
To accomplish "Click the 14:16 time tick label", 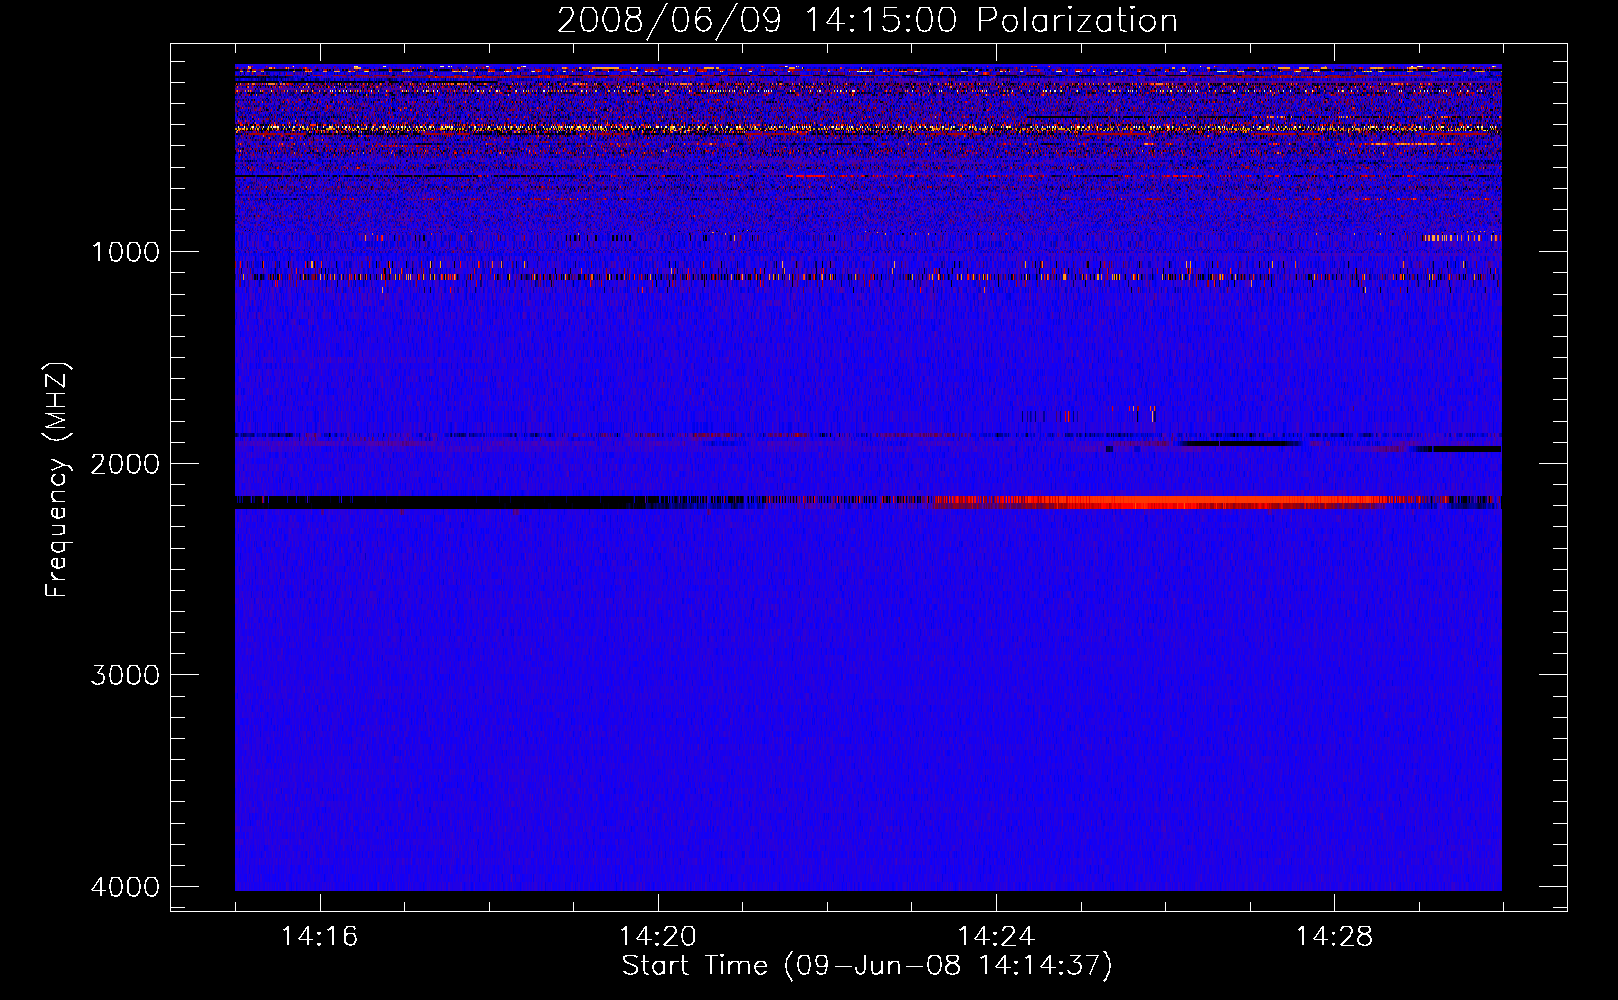I will [319, 936].
